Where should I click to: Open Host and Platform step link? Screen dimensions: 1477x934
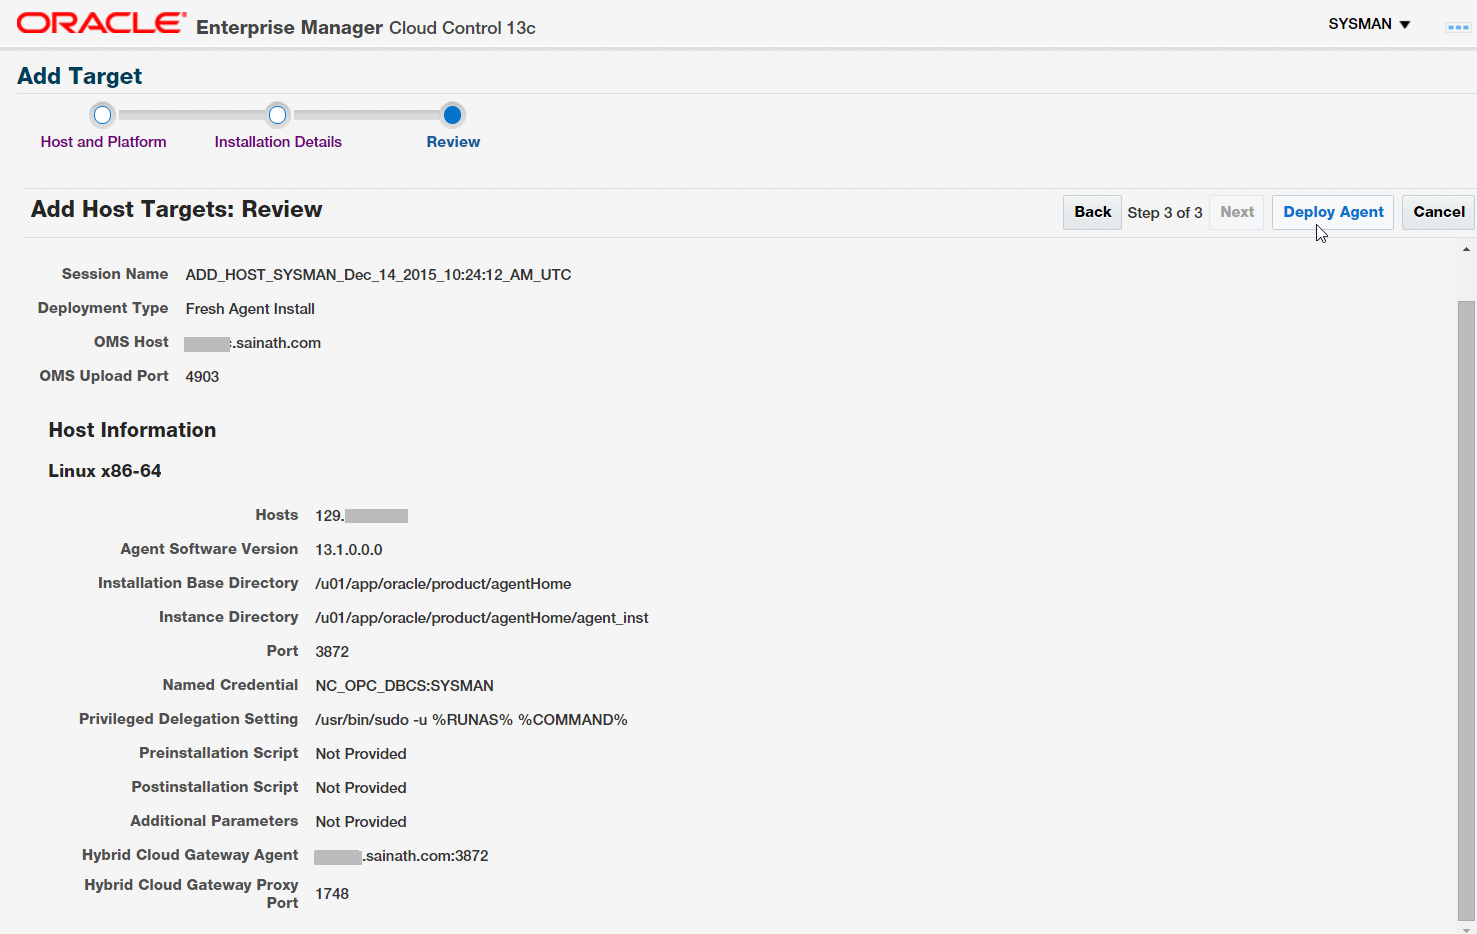click(x=103, y=142)
